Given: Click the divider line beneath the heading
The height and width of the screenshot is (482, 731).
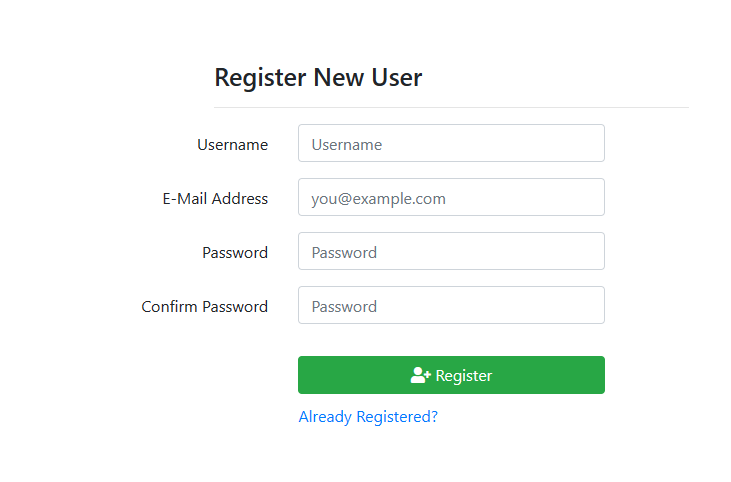Looking at the screenshot, I should pos(451,107).
